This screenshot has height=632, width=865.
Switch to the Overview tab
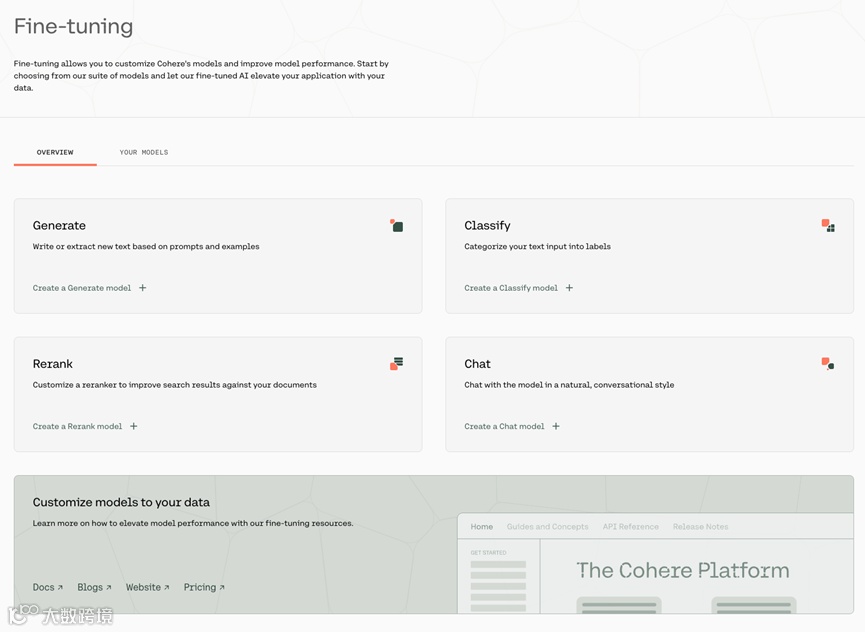[x=55, y=153]
